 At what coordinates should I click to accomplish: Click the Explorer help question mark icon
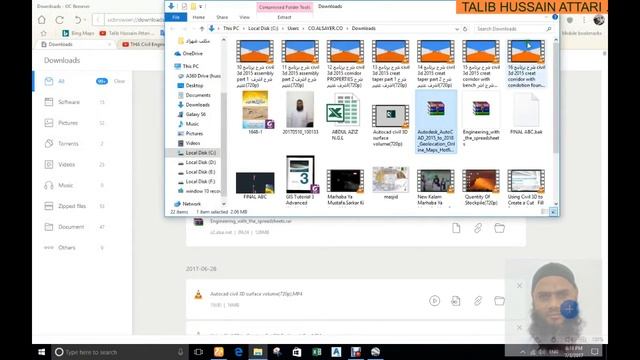point(555,17)
